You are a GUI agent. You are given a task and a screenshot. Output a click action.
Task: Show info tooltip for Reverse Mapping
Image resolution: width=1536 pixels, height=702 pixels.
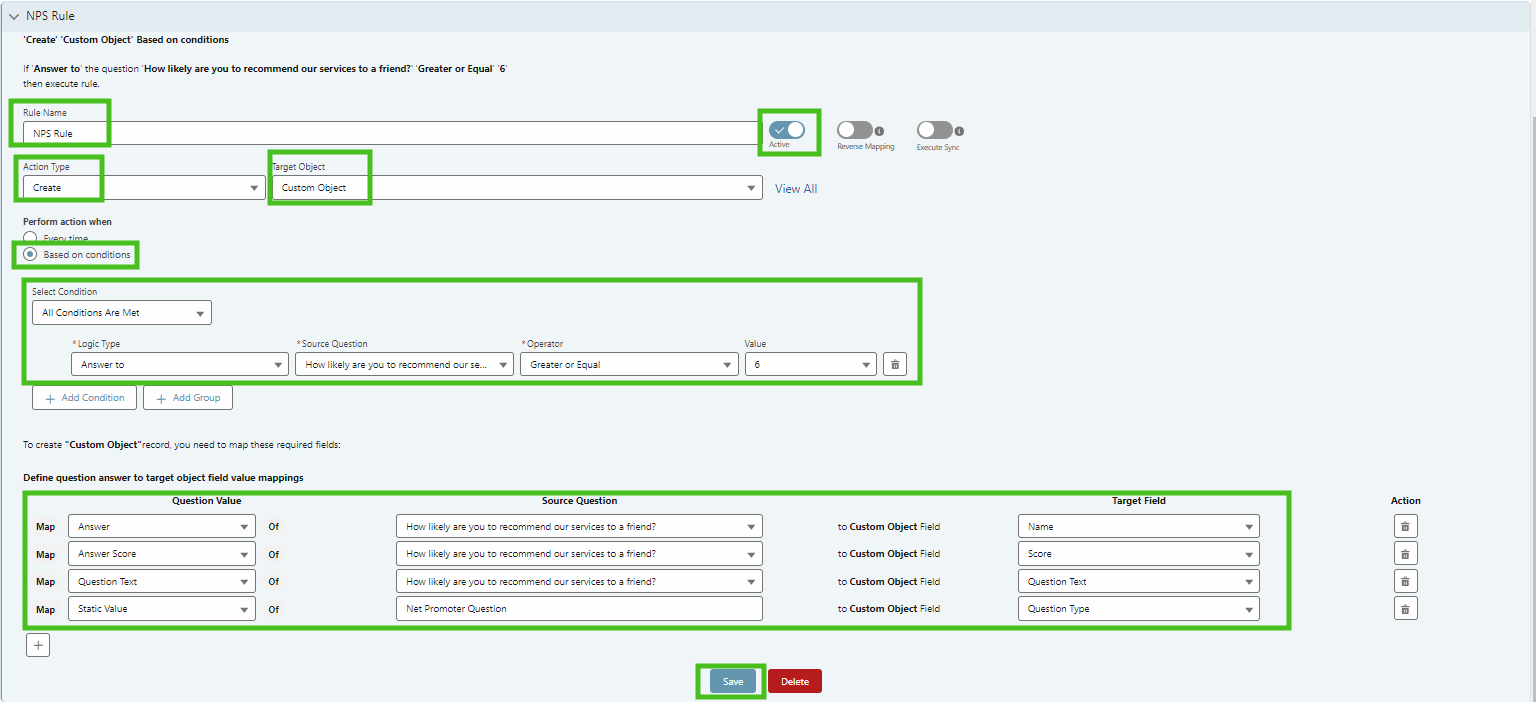pyautogui.click(x=879, y=131)
